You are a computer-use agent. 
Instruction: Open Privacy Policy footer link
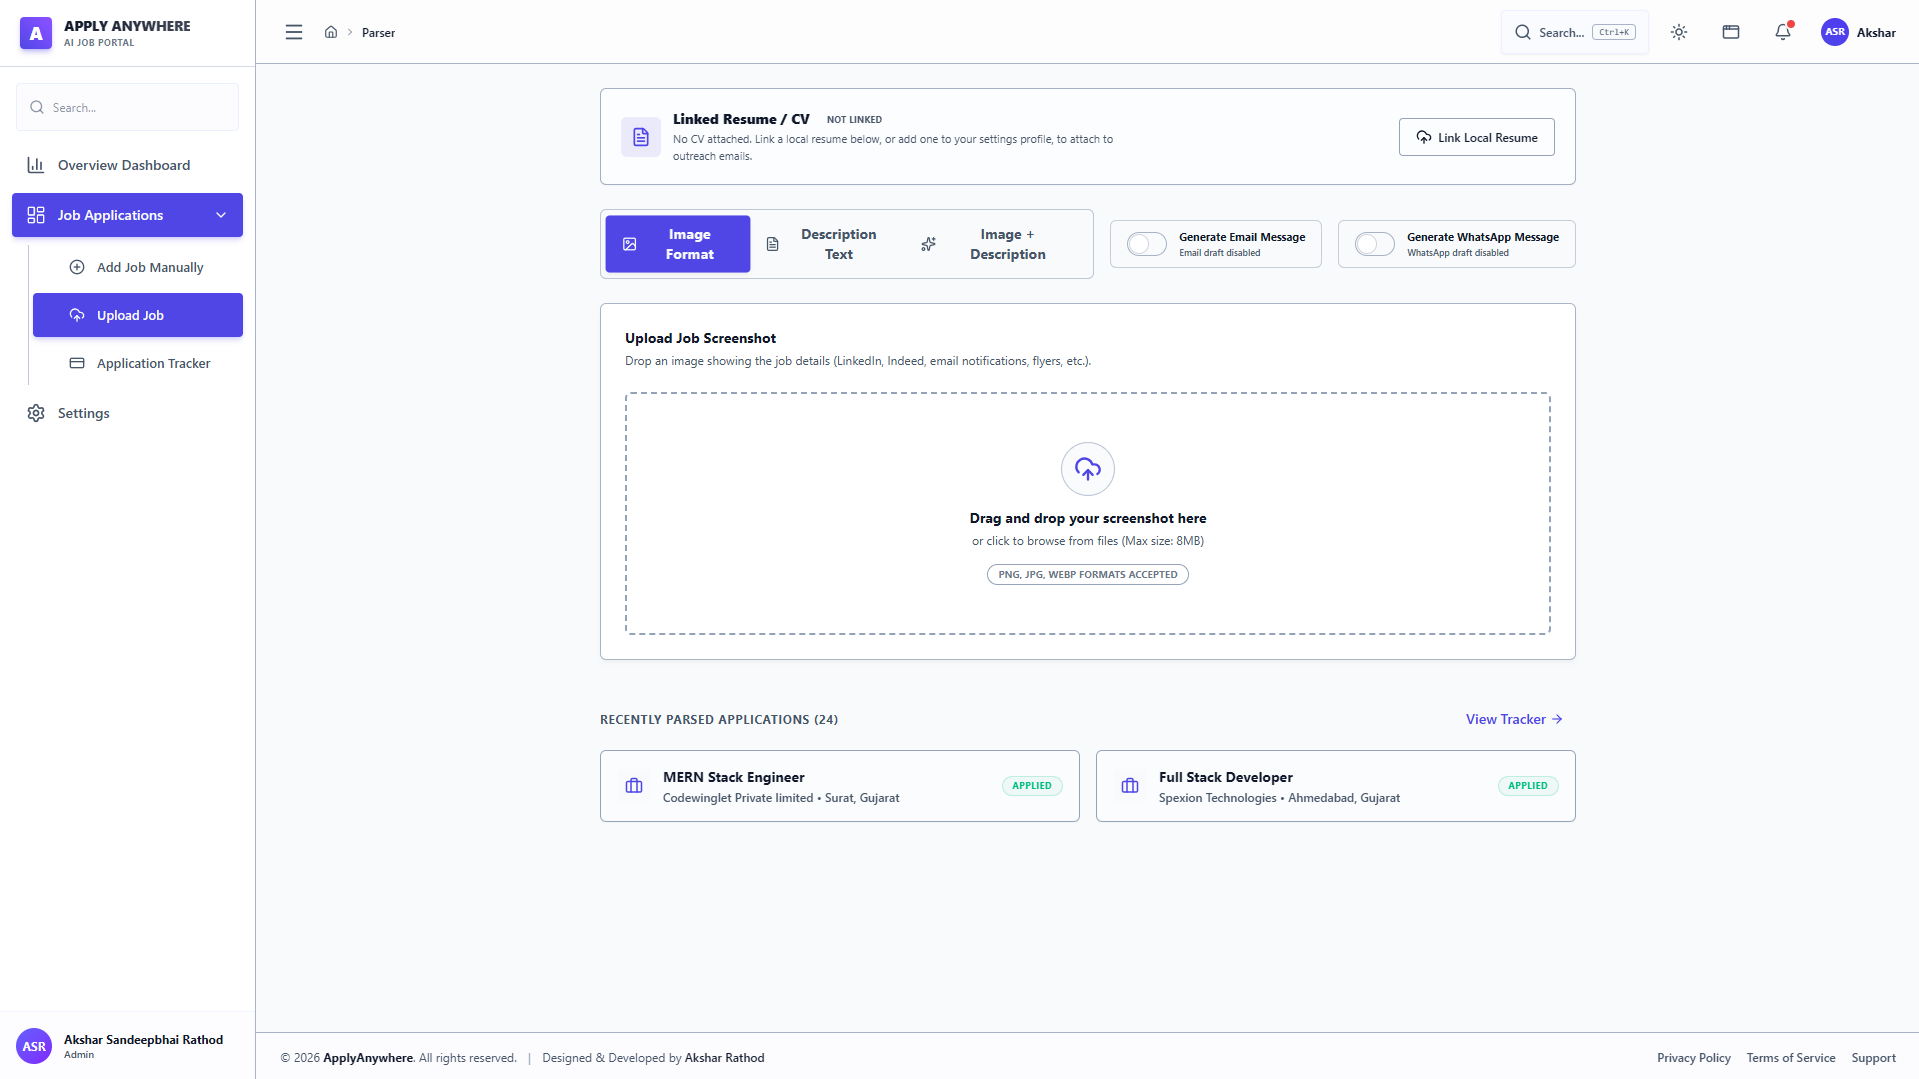click(1693, 1057)
